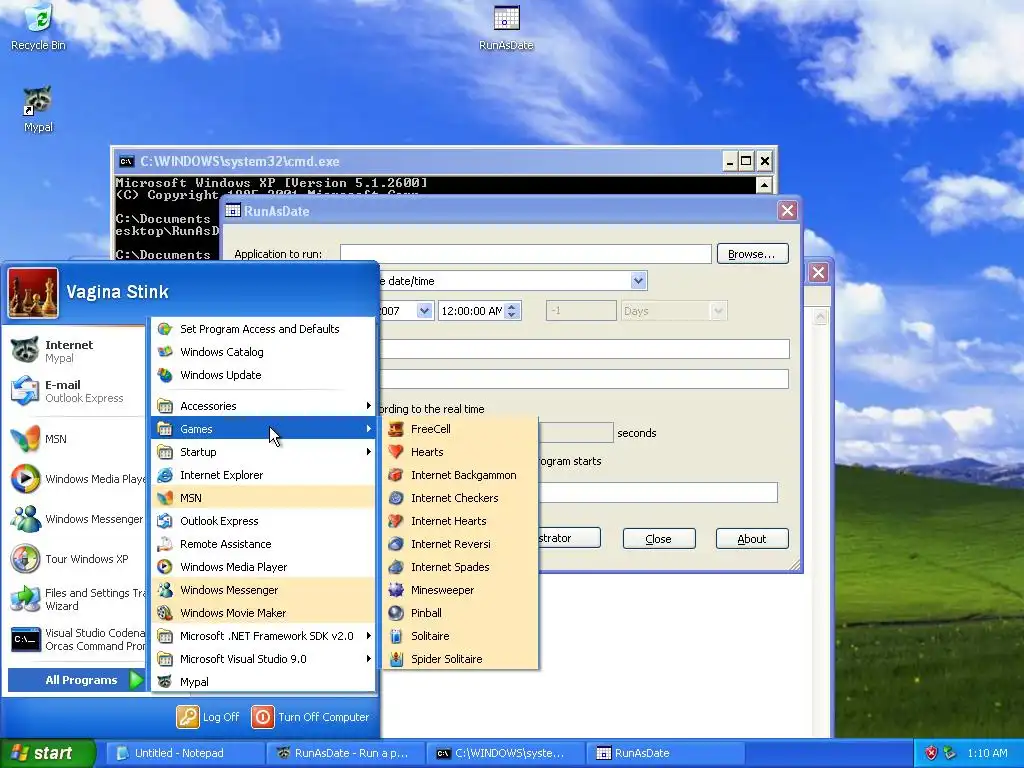The height and width of the screenshot is (768, 1024).
Task: Expand the Accessories submenu
Action: click(264, 406)
